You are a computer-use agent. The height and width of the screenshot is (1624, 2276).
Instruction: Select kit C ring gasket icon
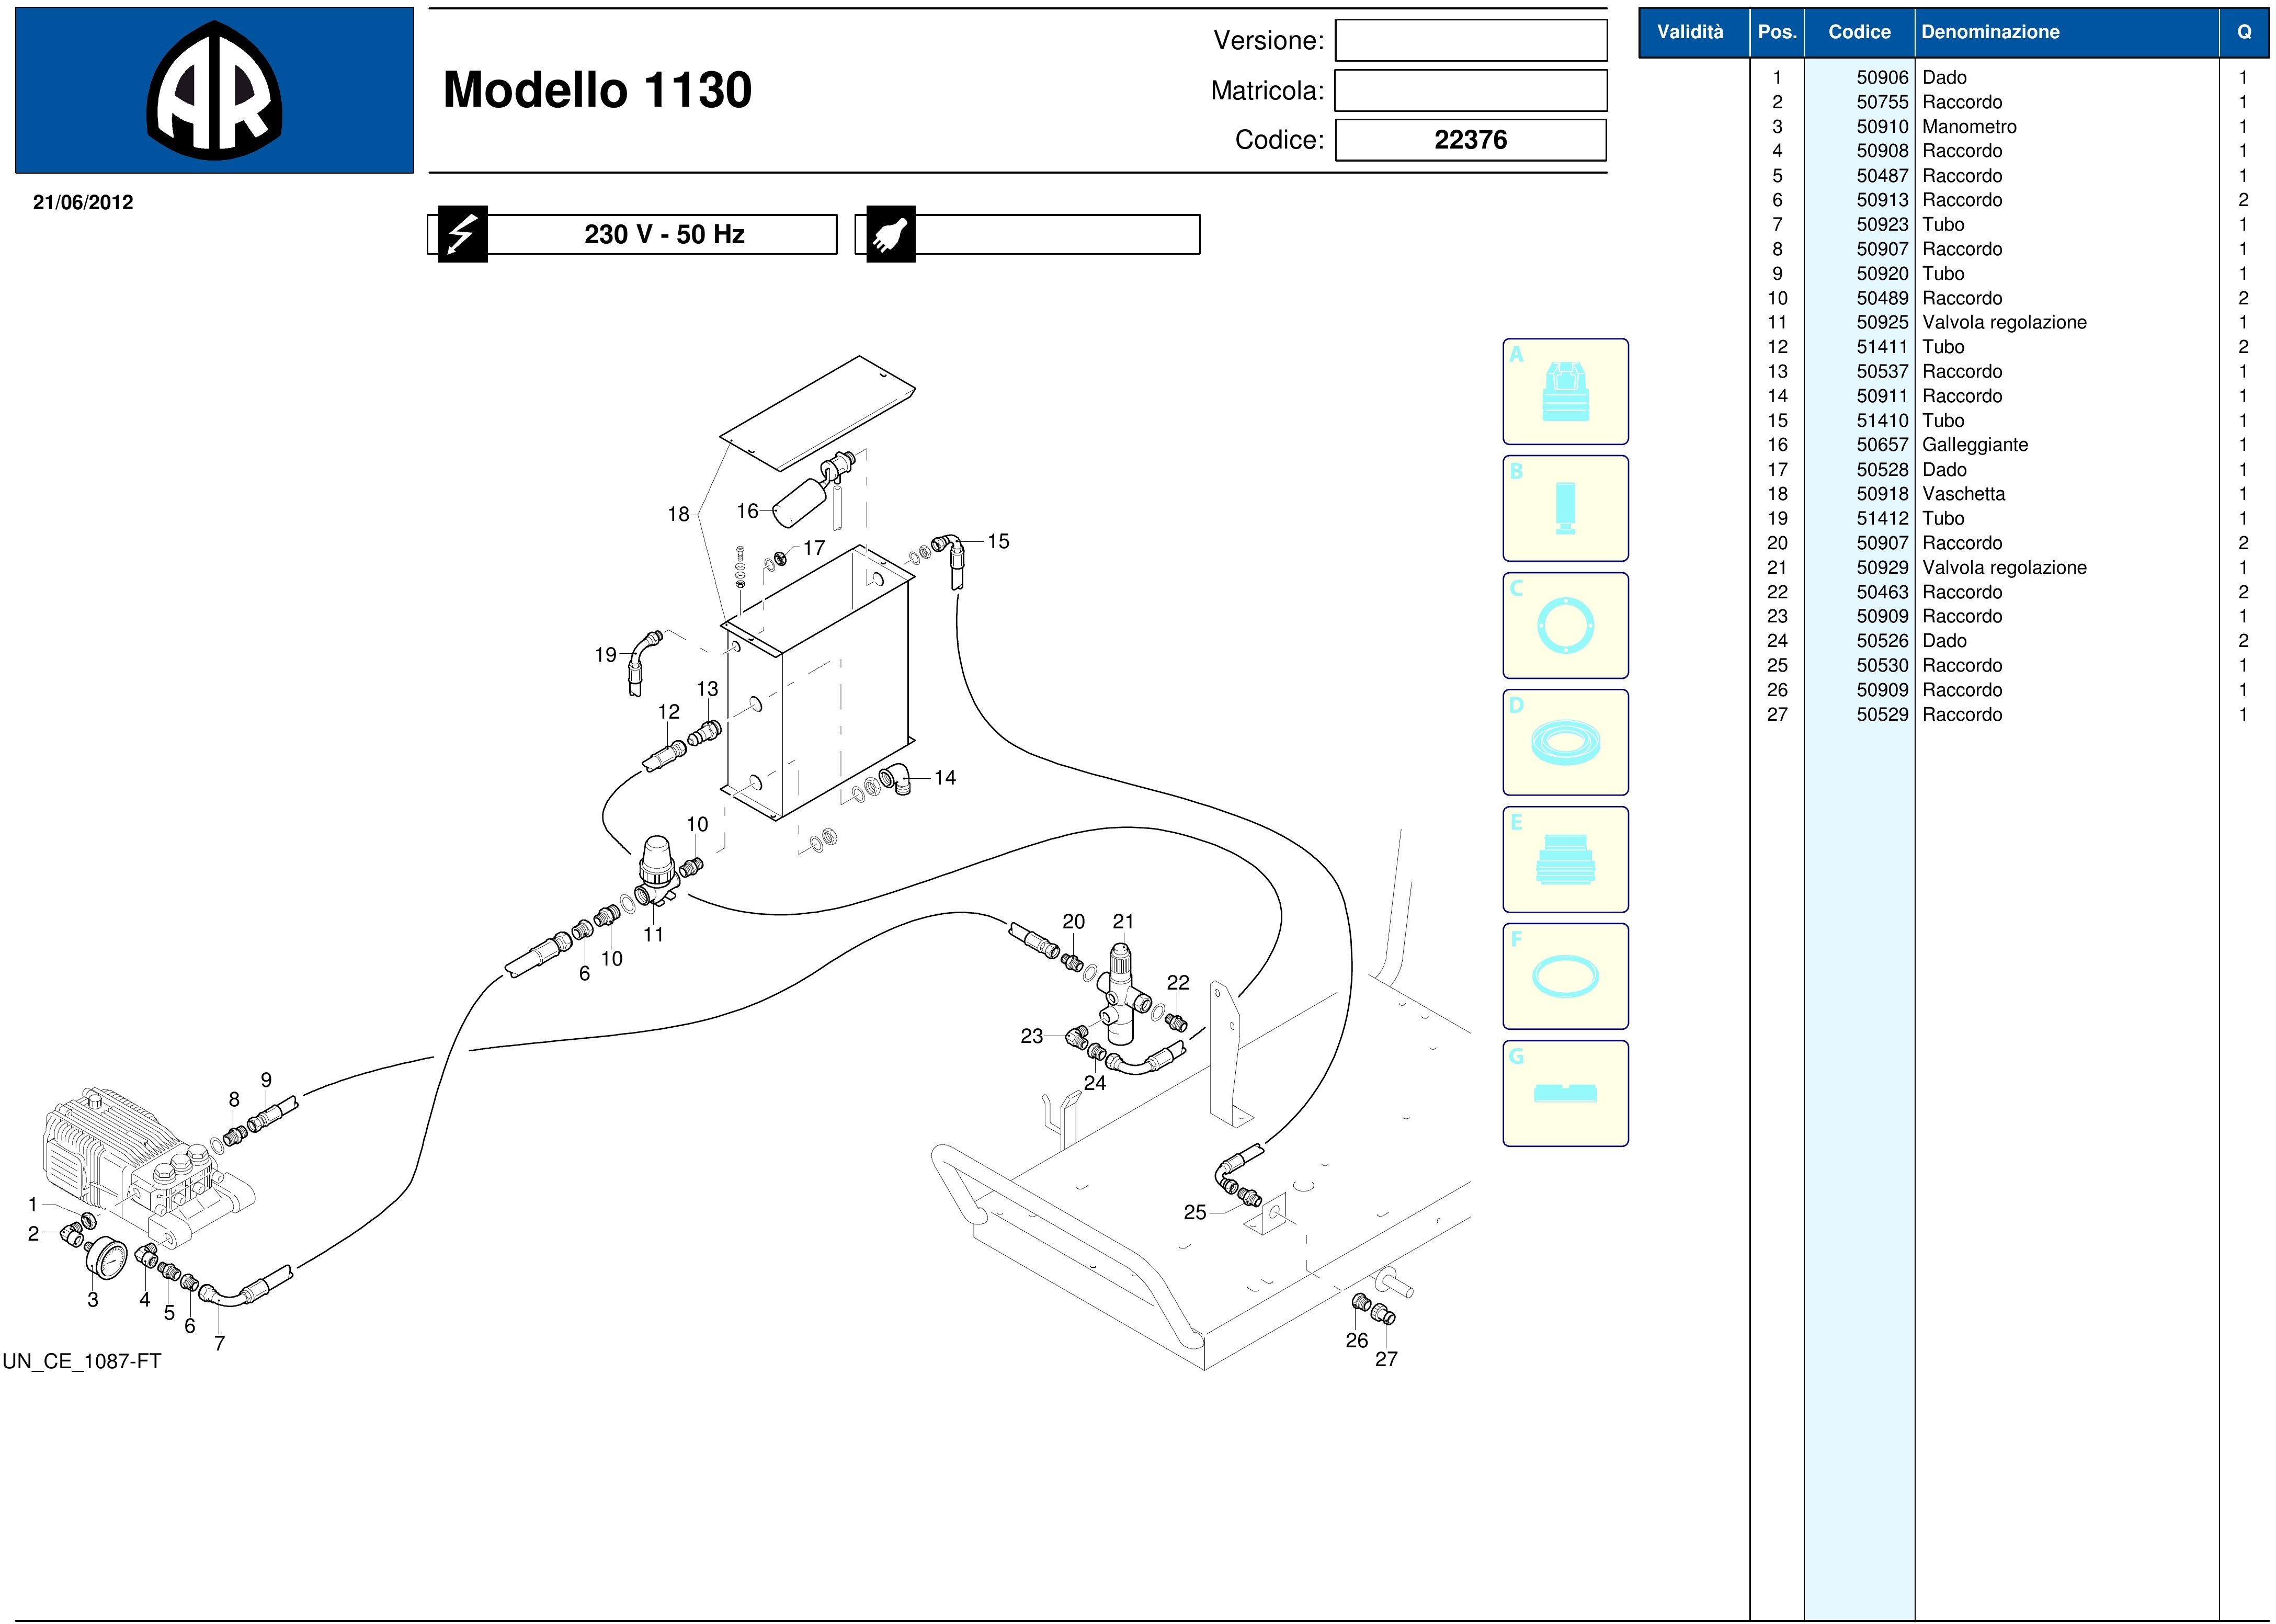pyautogui.click(x=1565, y=626)
